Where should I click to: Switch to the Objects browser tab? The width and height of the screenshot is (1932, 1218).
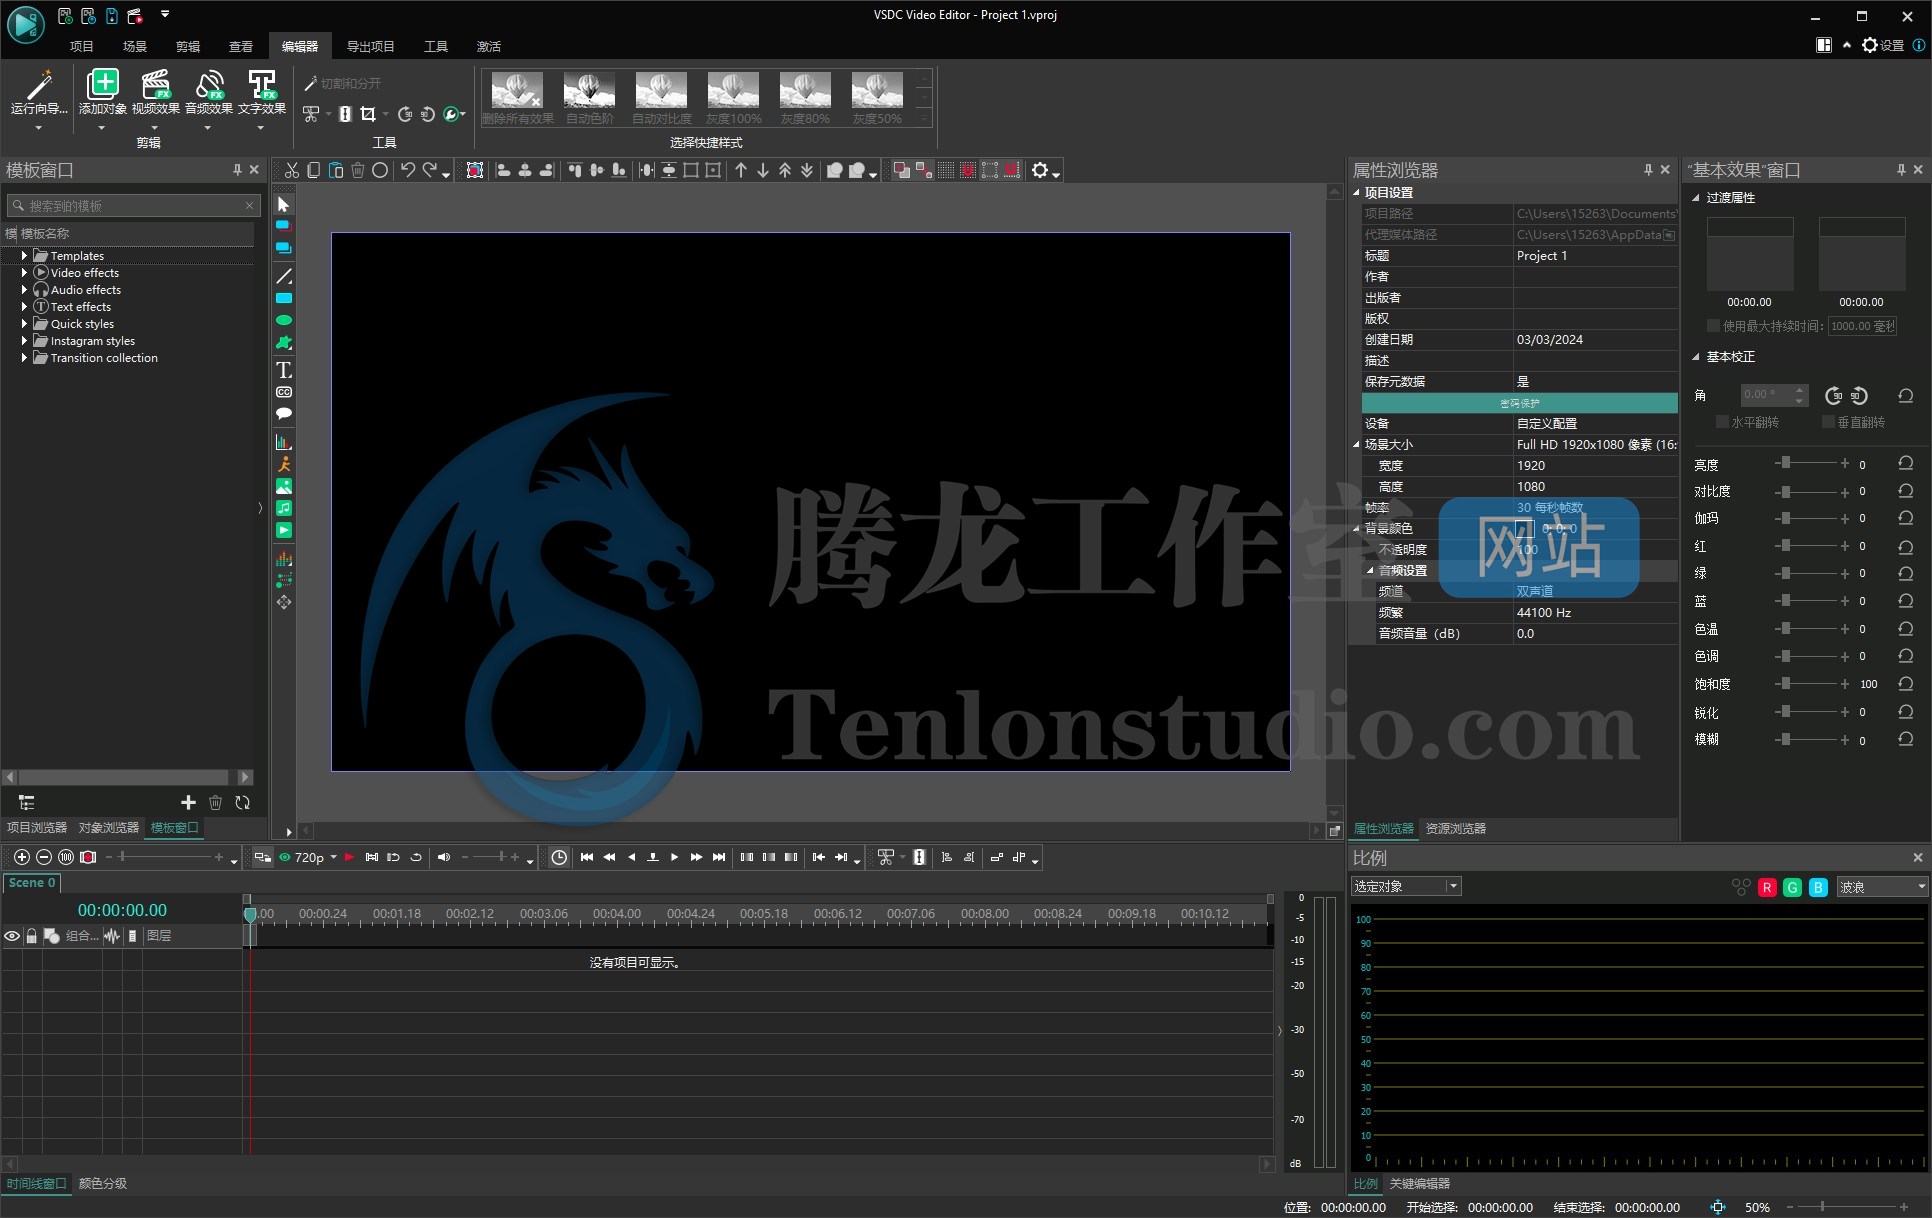108,827
